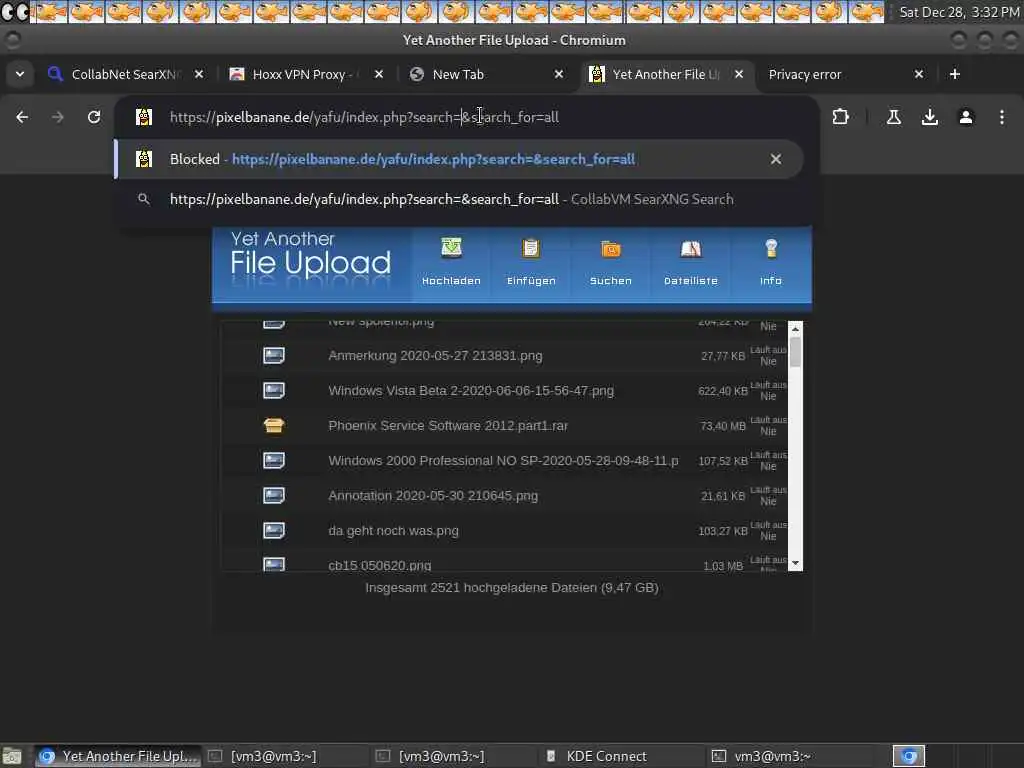Click the 73,40 MB size text
The width and height of the screenshot is (1024, 768).
[722, 426]
